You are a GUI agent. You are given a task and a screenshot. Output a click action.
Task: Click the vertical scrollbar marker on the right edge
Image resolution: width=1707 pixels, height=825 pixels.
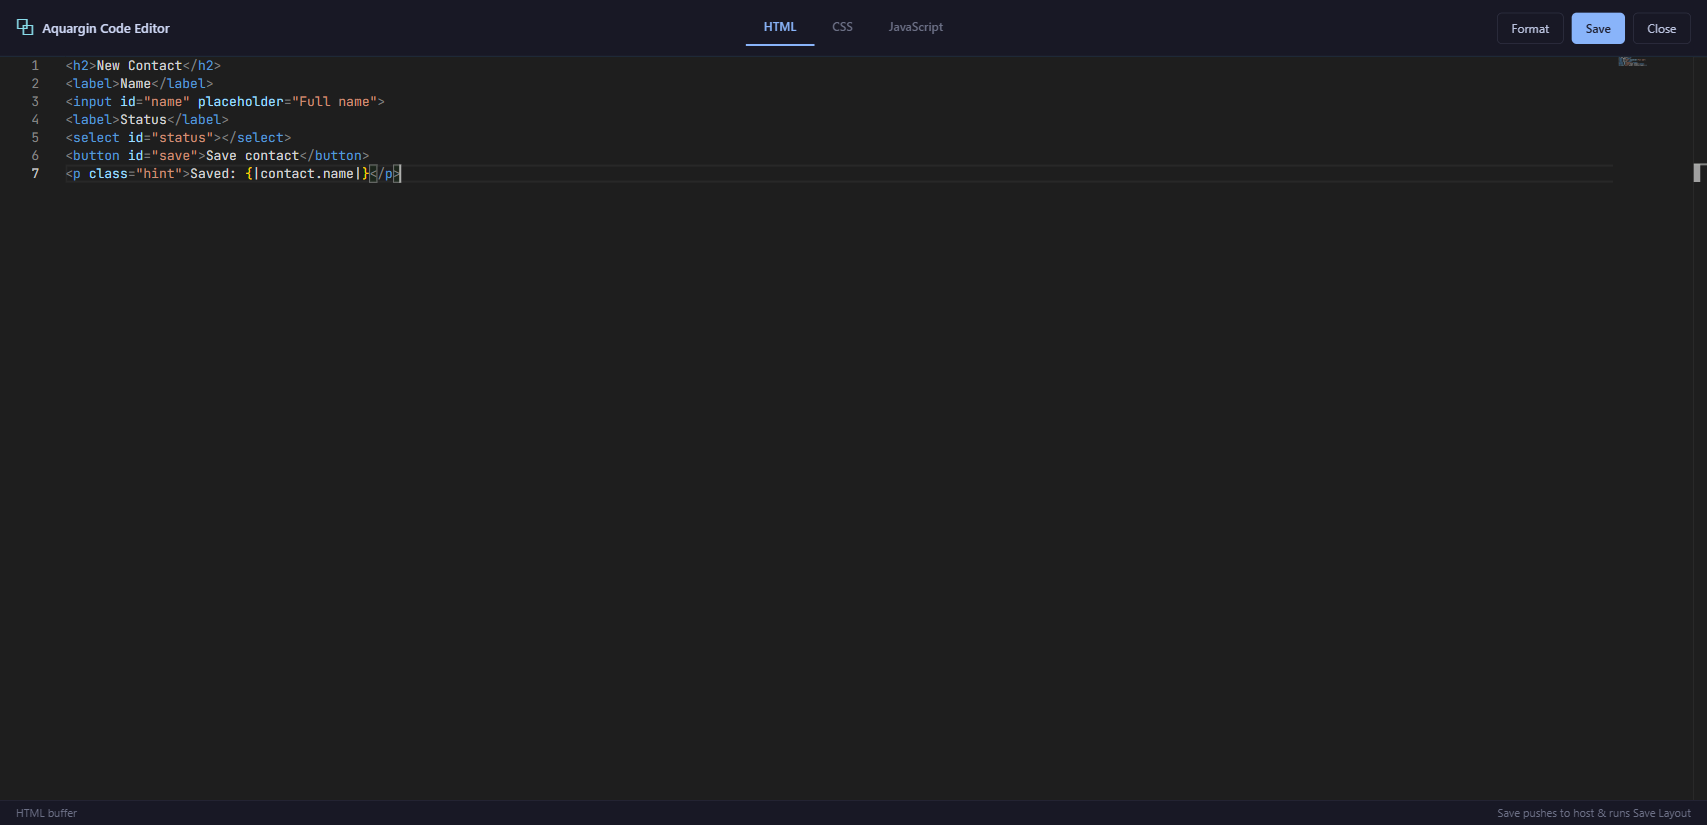1698,172
